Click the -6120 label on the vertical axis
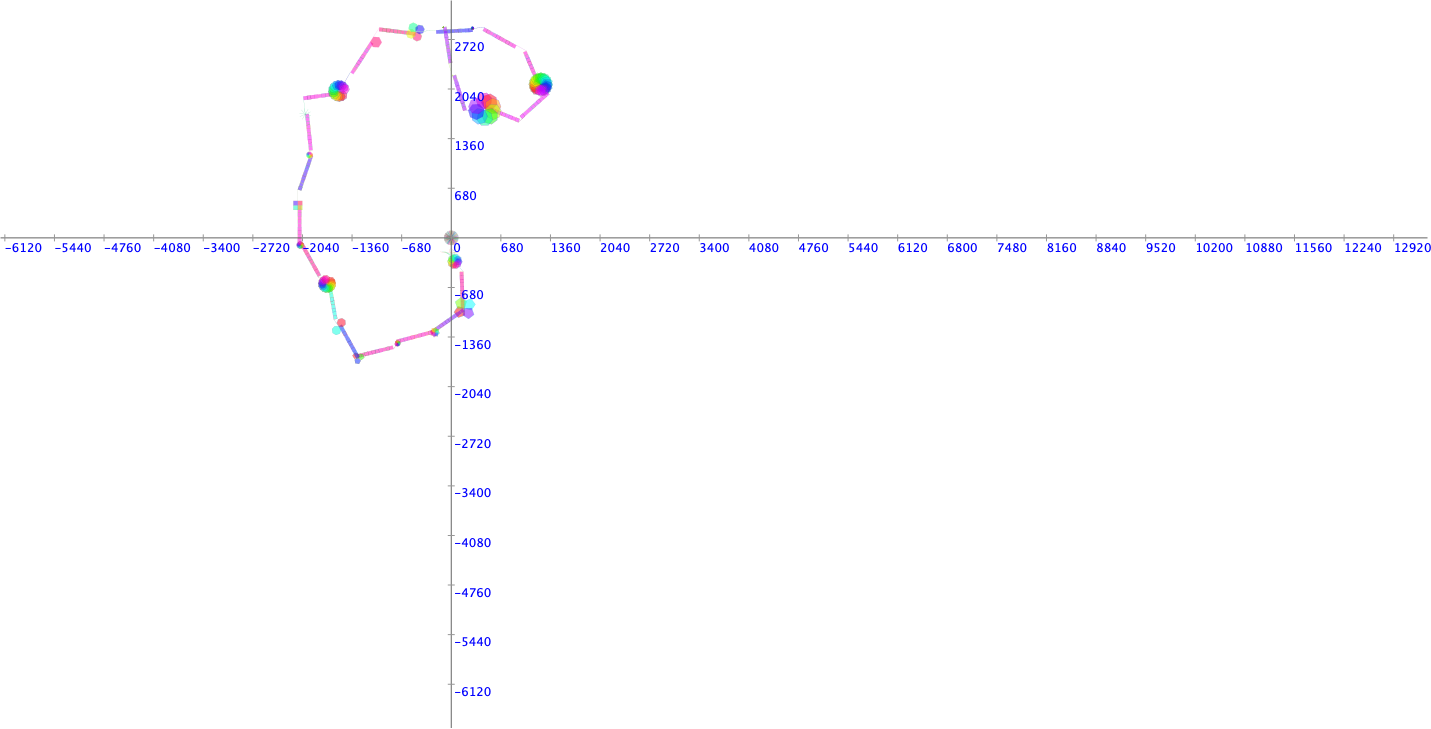Screen dimensions: 1431x729 tap(475, 692)
